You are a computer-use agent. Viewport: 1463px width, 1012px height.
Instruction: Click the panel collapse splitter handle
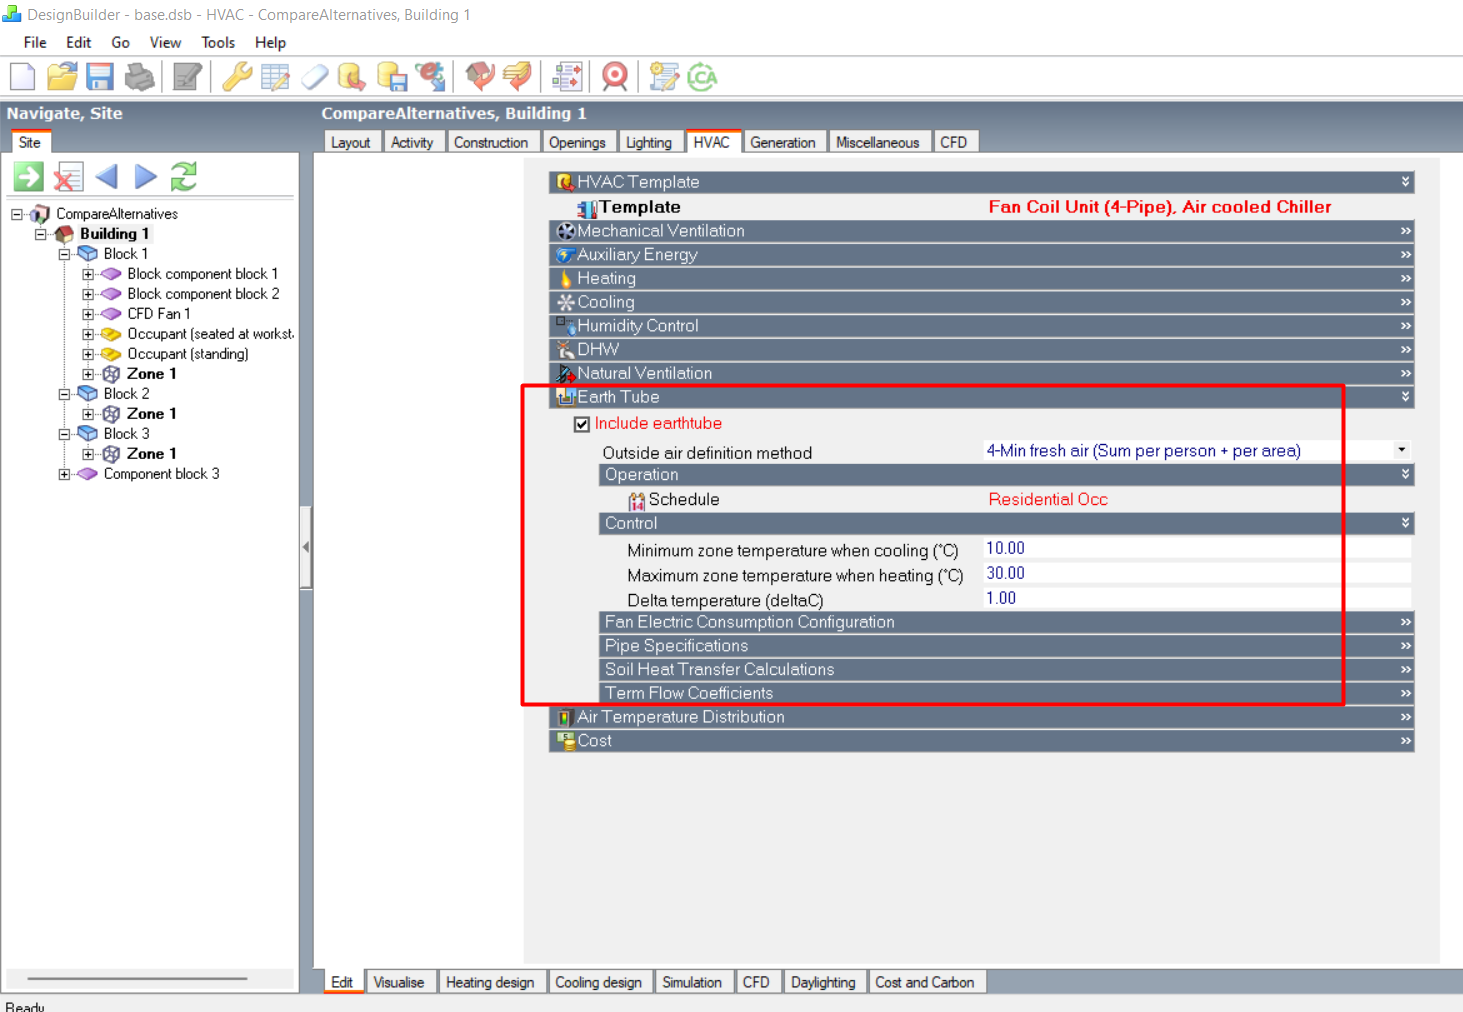[x=306, y=548]
